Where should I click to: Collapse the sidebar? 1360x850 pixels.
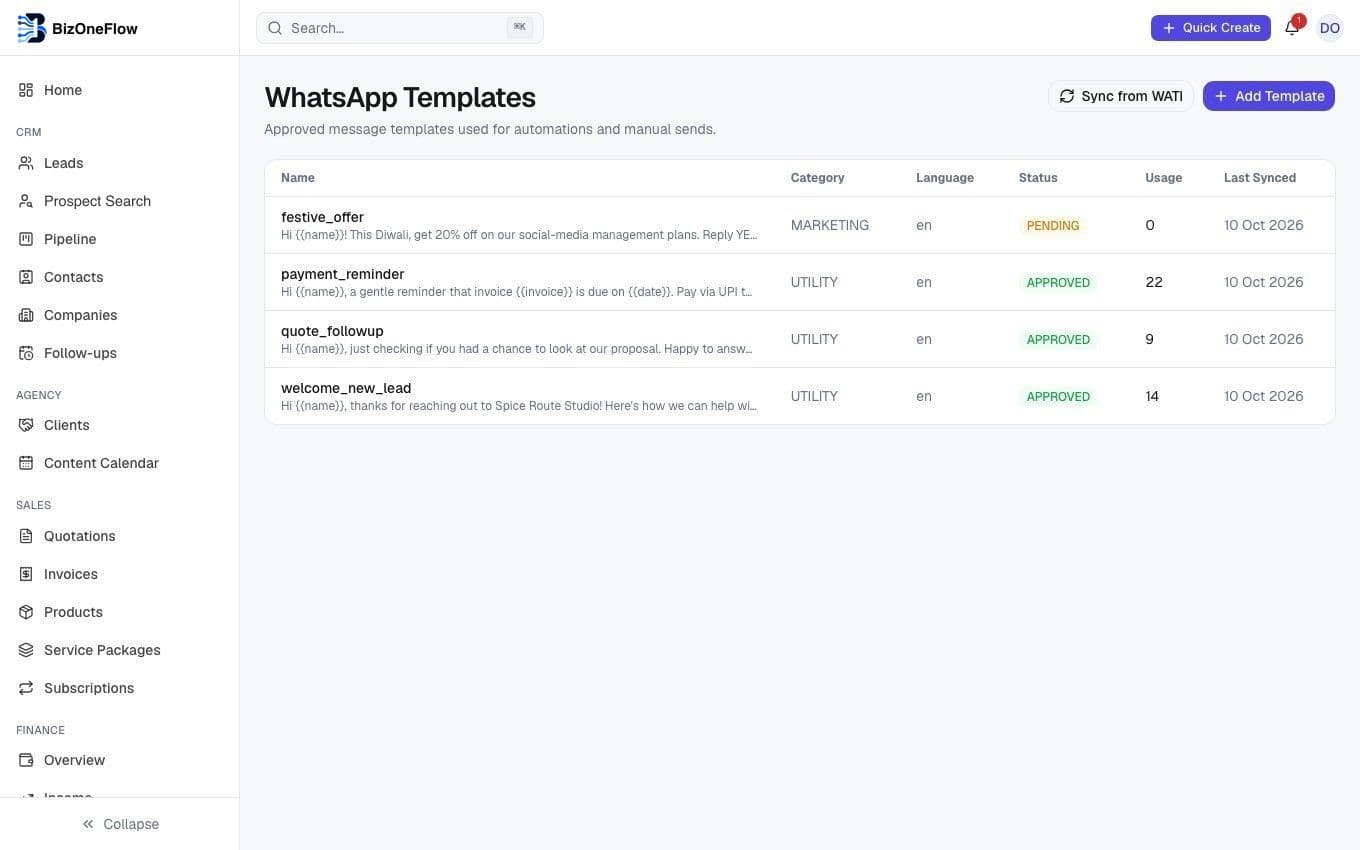coord(120,824)
